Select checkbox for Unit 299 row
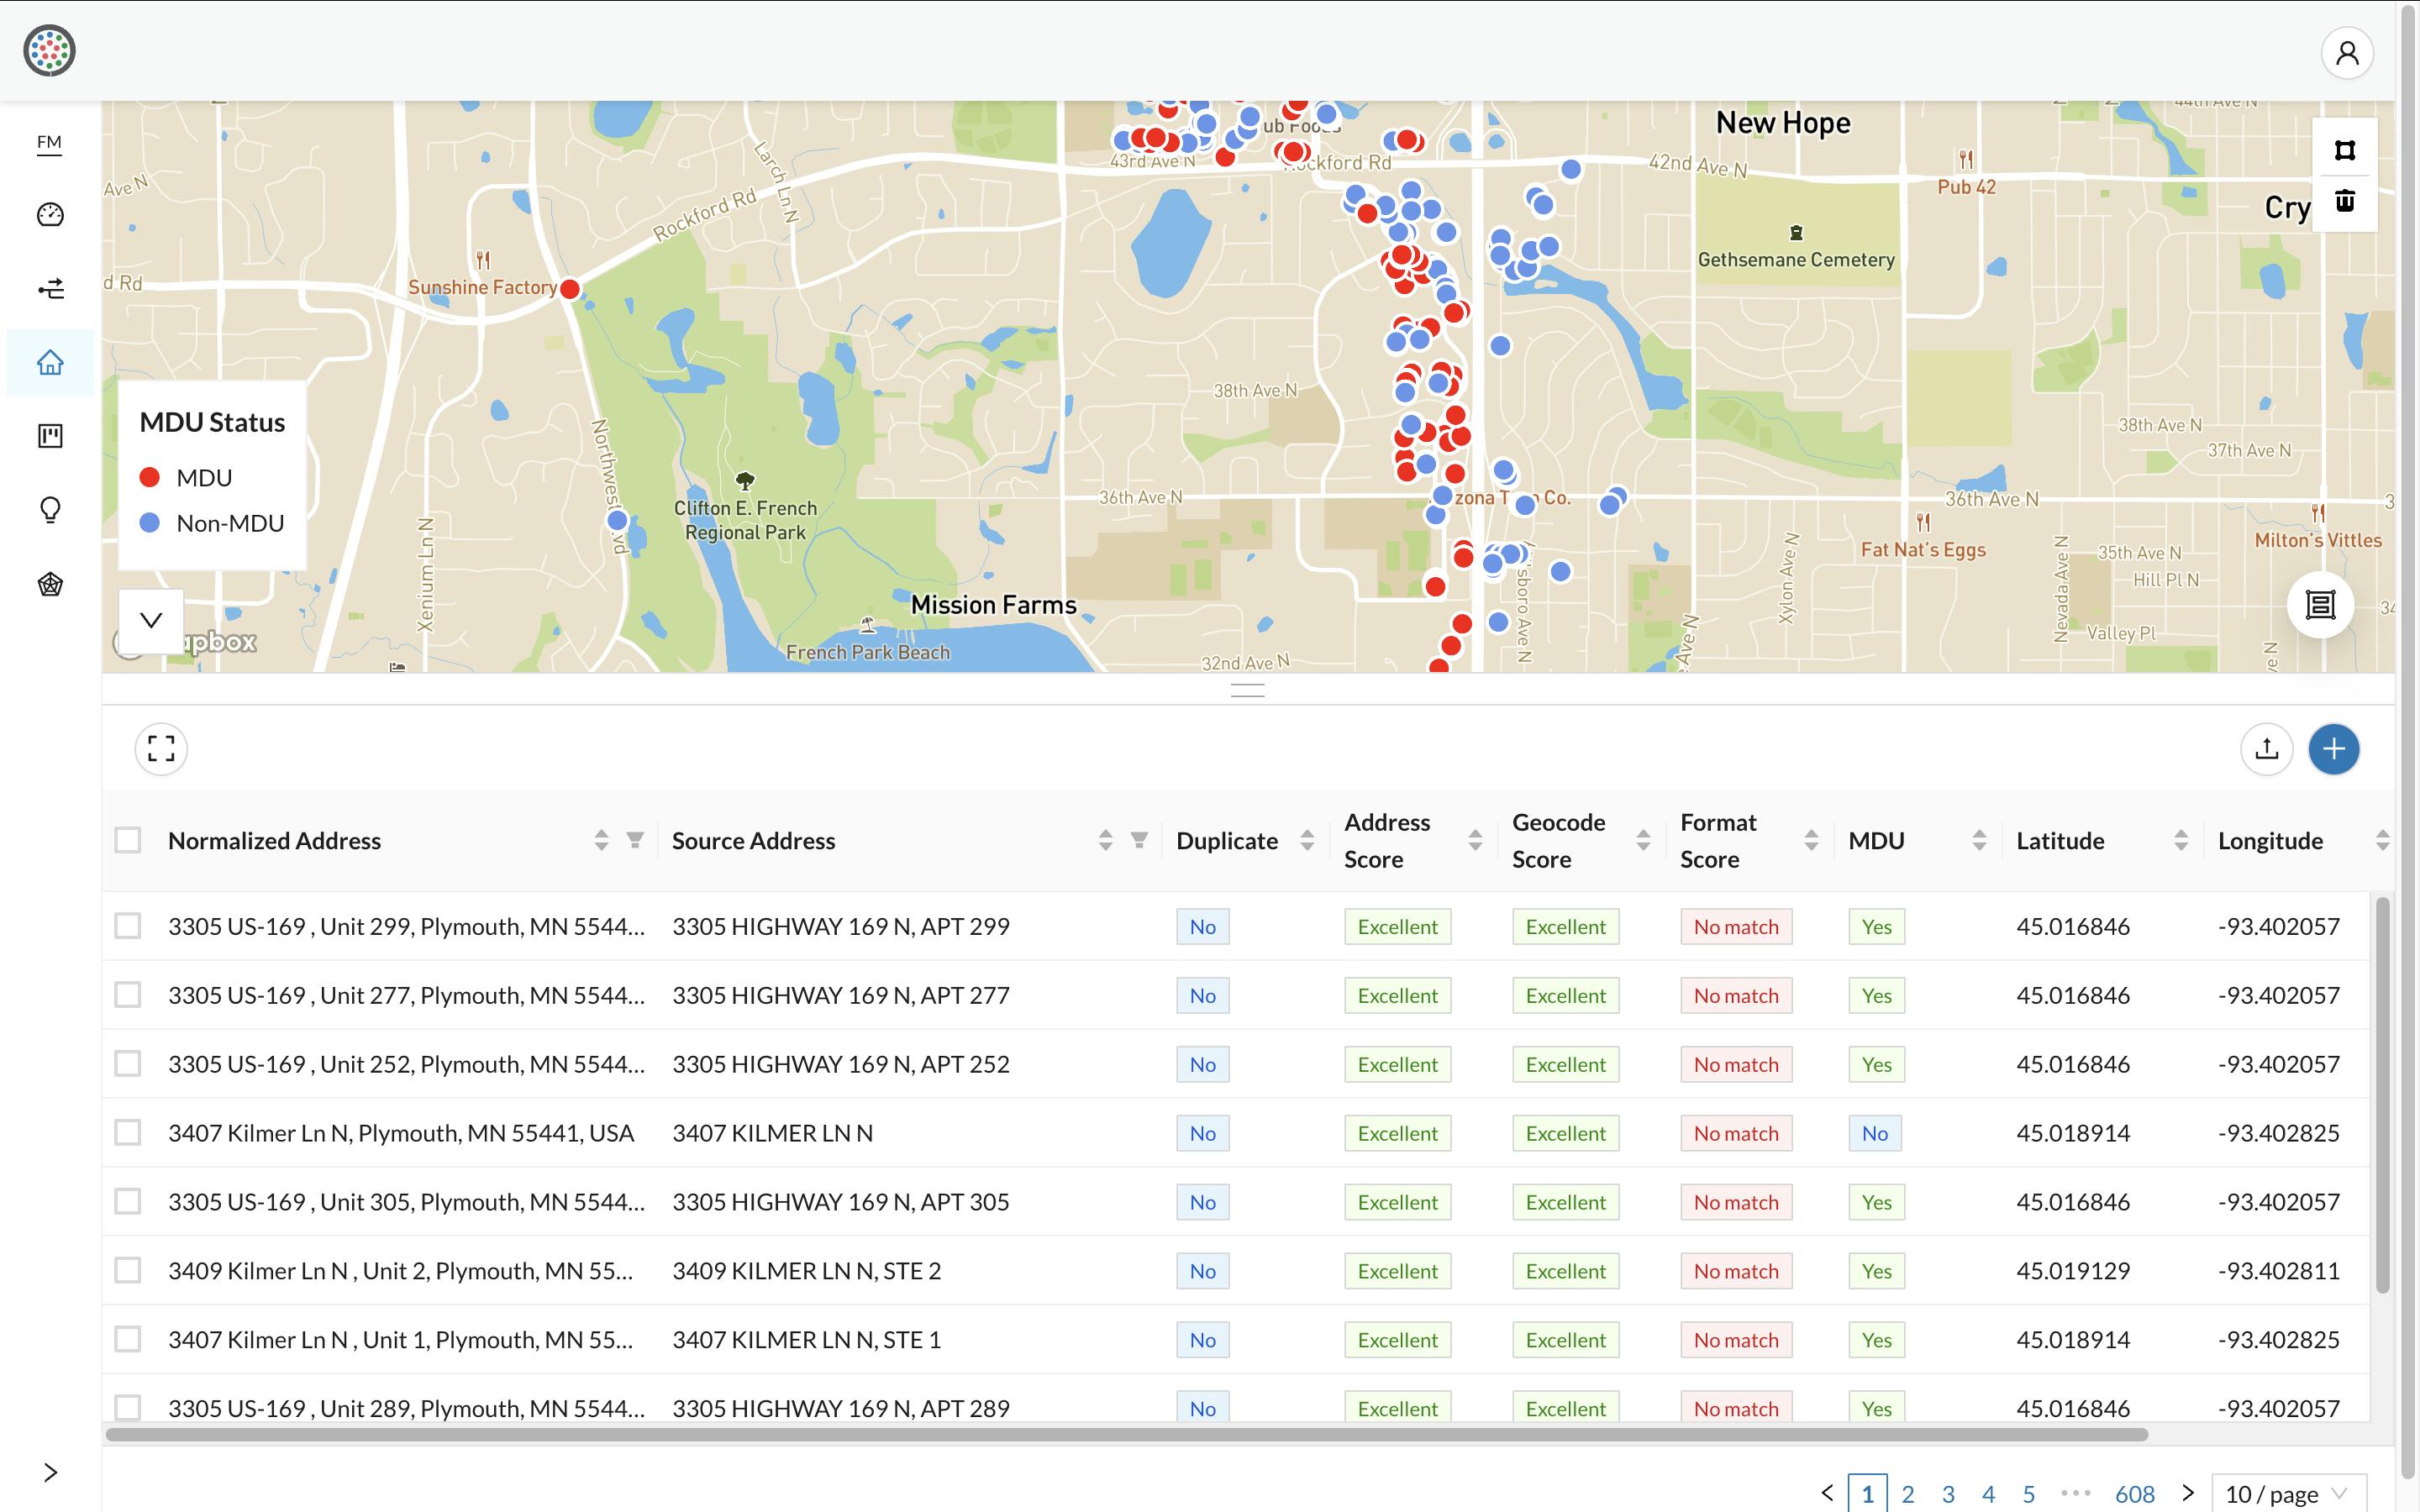The height and width of the screenshot is (1512, 2420). [128, 926]
